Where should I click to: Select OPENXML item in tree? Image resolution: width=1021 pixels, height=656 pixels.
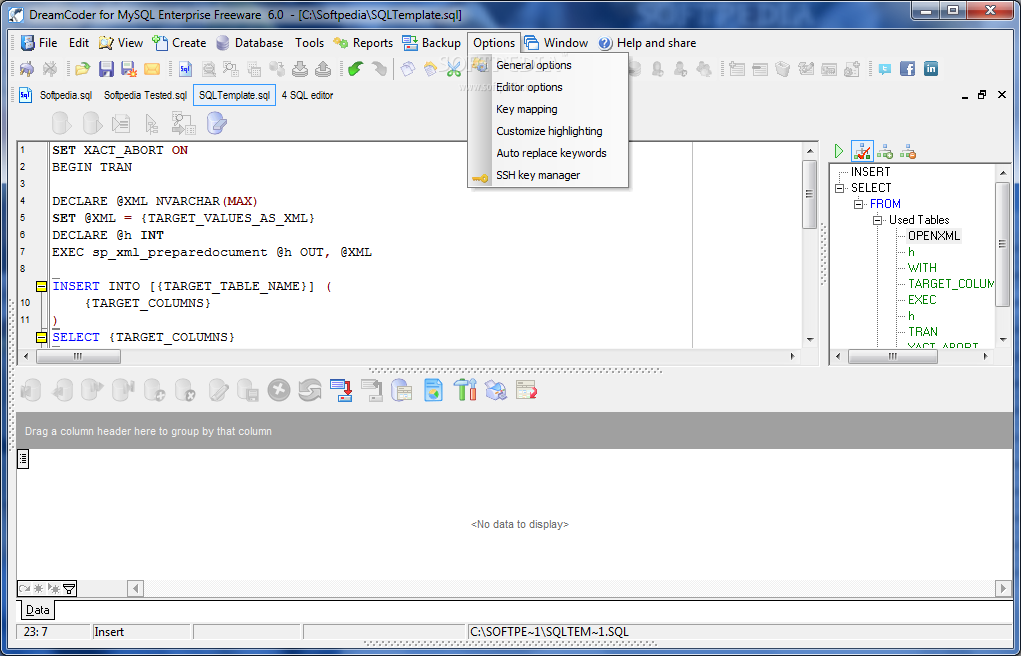click(x=934, y=236)
